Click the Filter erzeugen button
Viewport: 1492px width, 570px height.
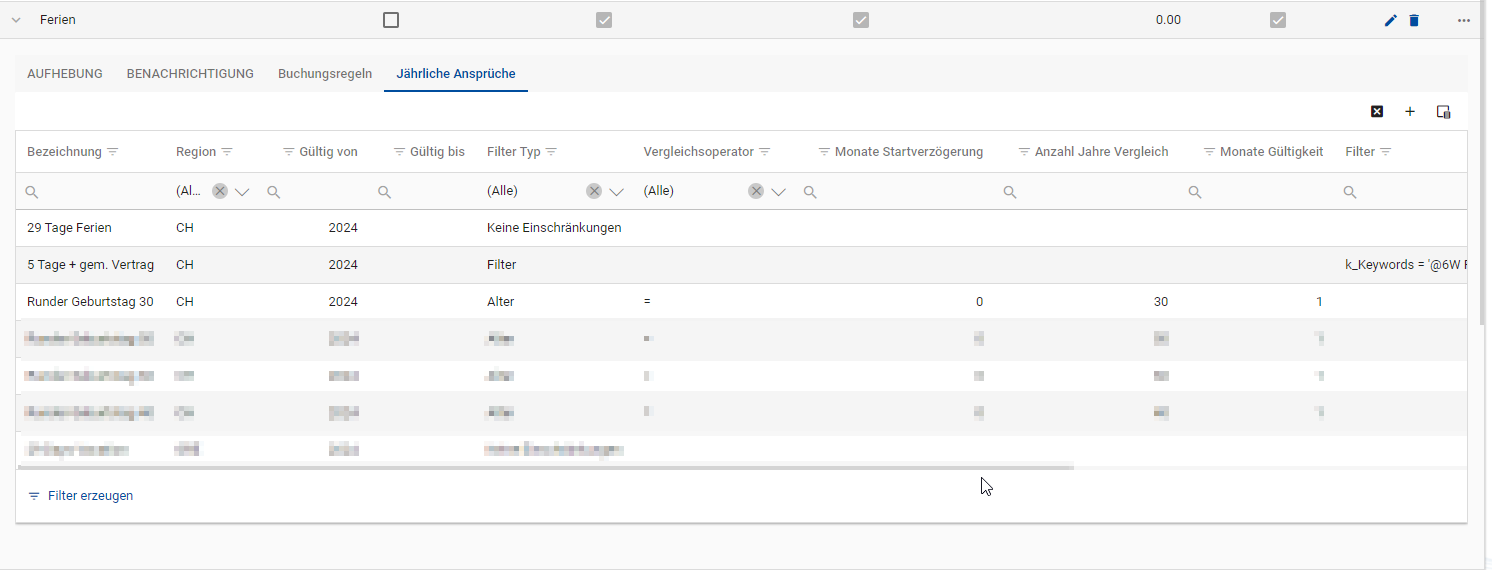click(x=80, y=496)
